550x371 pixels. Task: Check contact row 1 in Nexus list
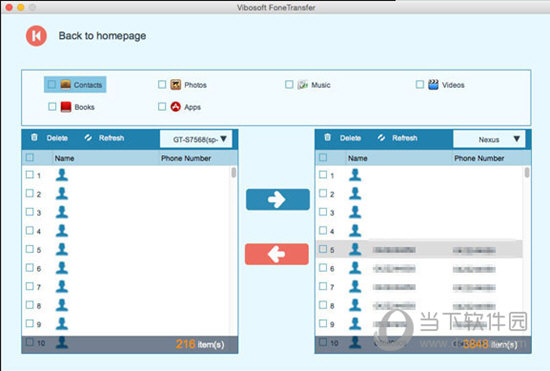(323, 174)
